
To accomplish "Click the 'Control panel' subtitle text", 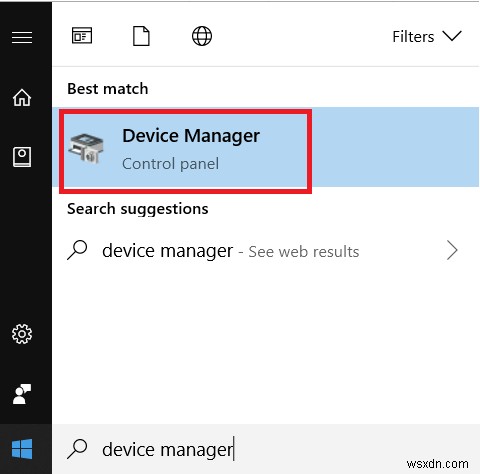I will (170, 164).
